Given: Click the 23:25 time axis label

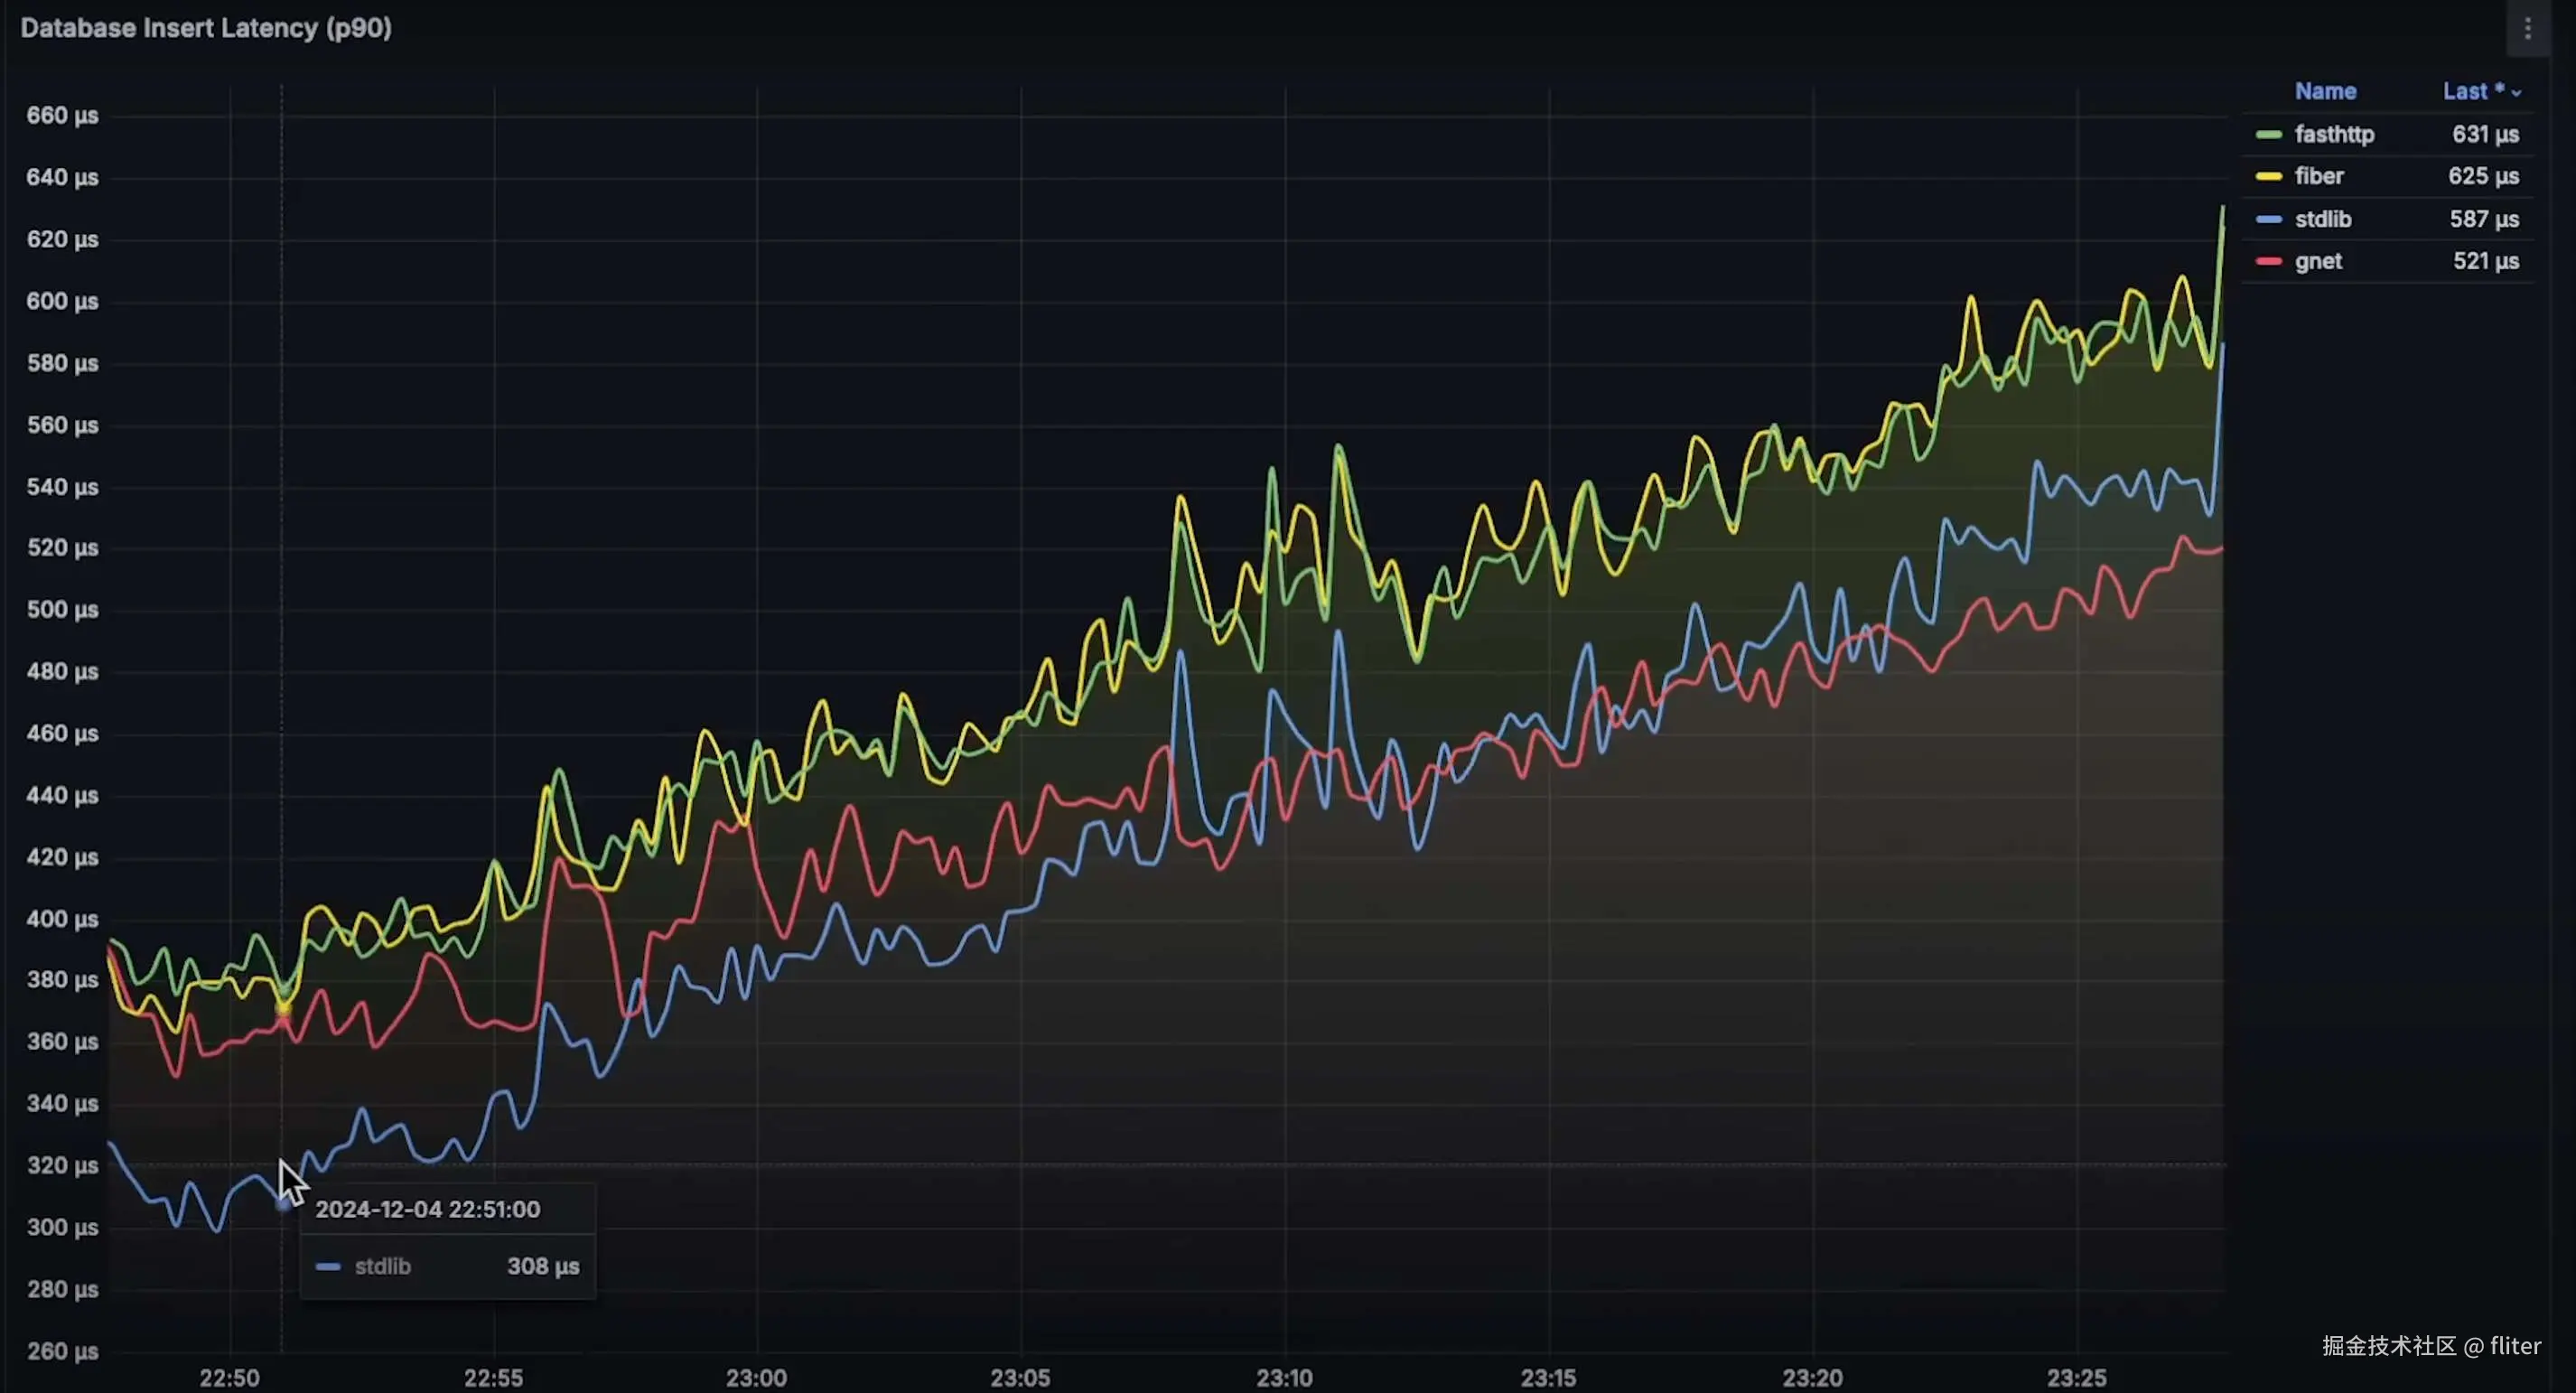Looking at the screenshot, I should point(2076,1377).
